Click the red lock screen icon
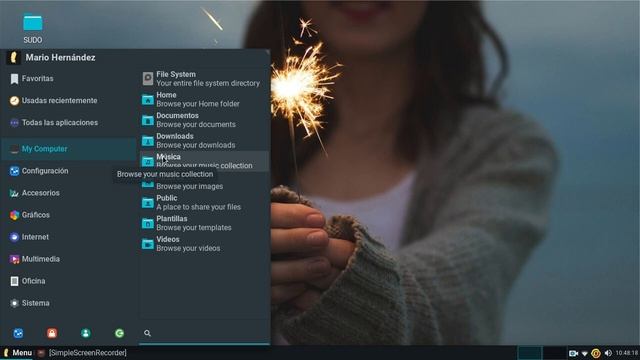Screen dimensions: 640x360 coord(52,333)
